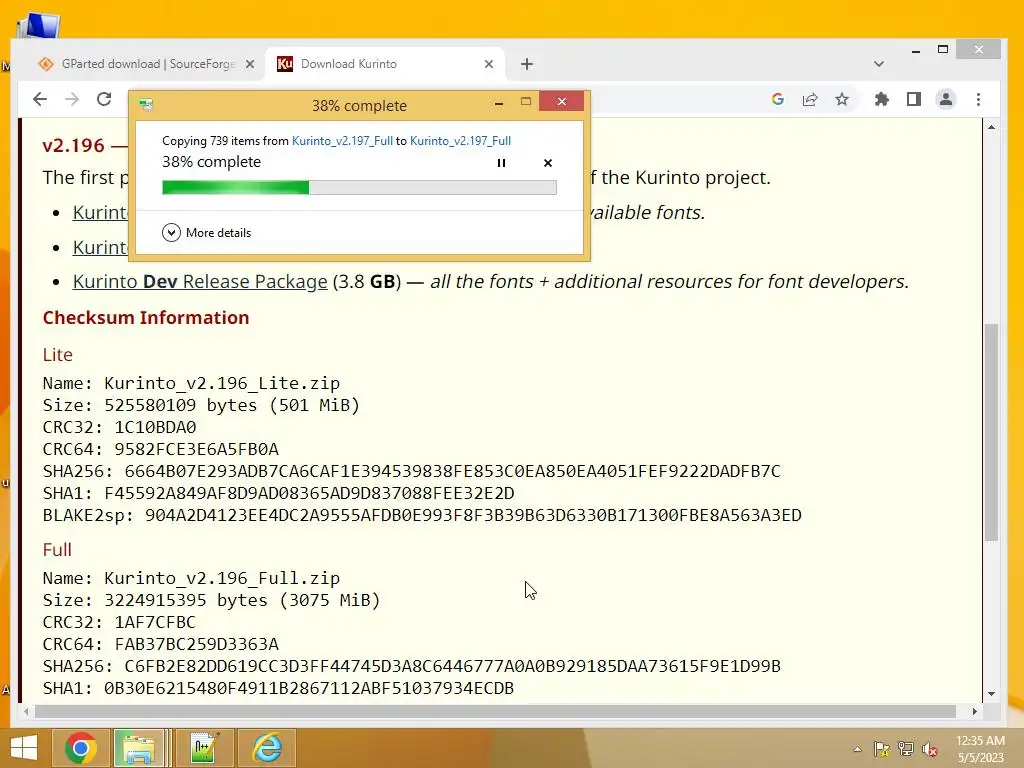
Task: Share this page icon
Action: click(x=810, y=99)
